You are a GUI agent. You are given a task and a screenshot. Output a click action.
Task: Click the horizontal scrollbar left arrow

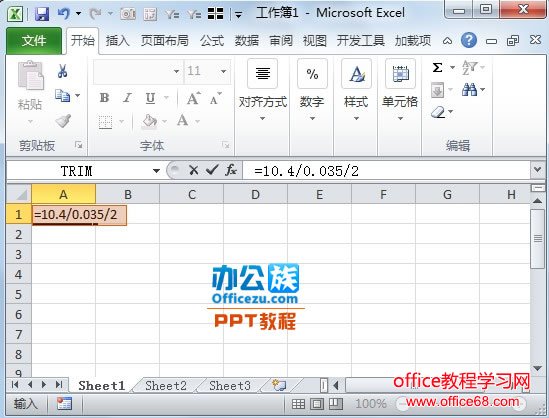pyautogui.click(x=336, y=385)
